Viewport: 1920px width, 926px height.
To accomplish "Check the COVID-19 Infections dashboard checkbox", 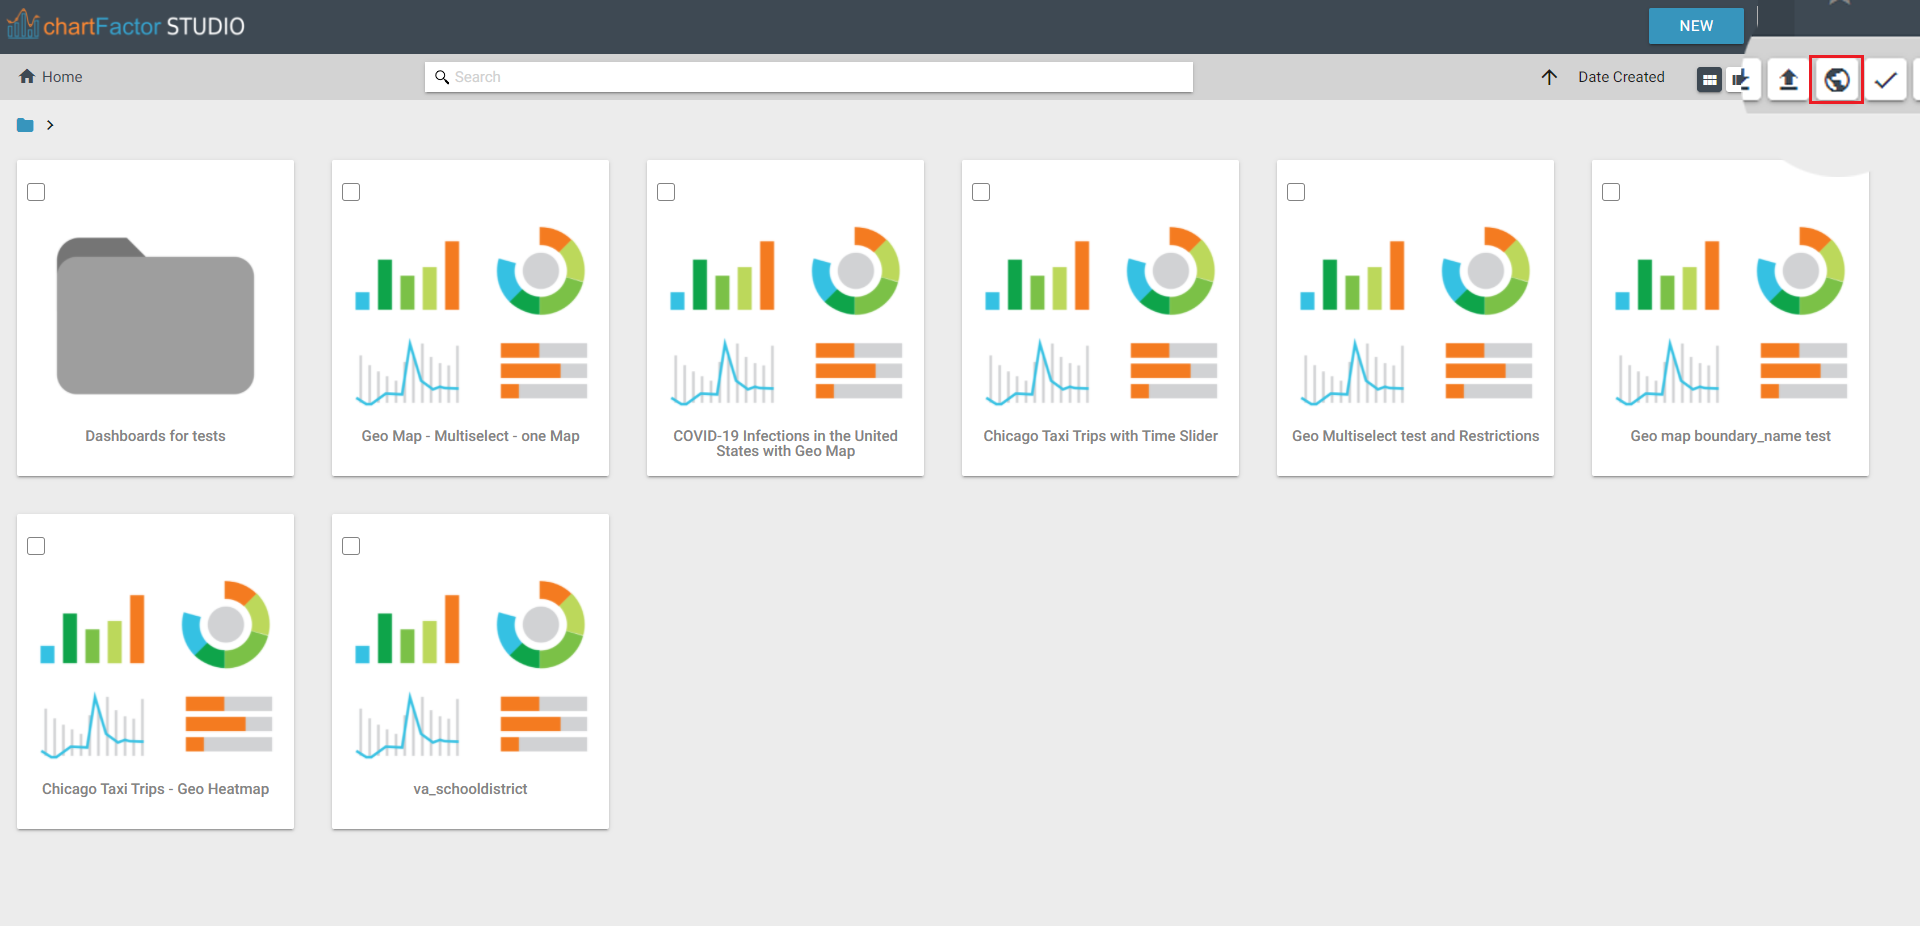I will pos(666,192).
